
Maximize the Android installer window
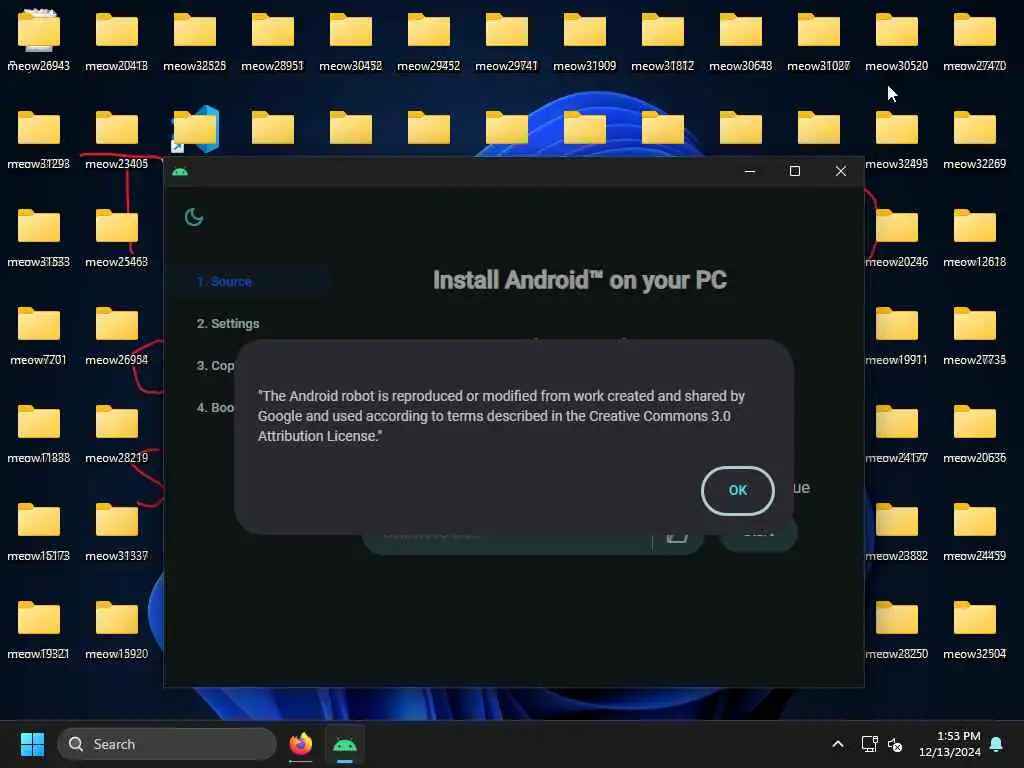coord(795,171)
